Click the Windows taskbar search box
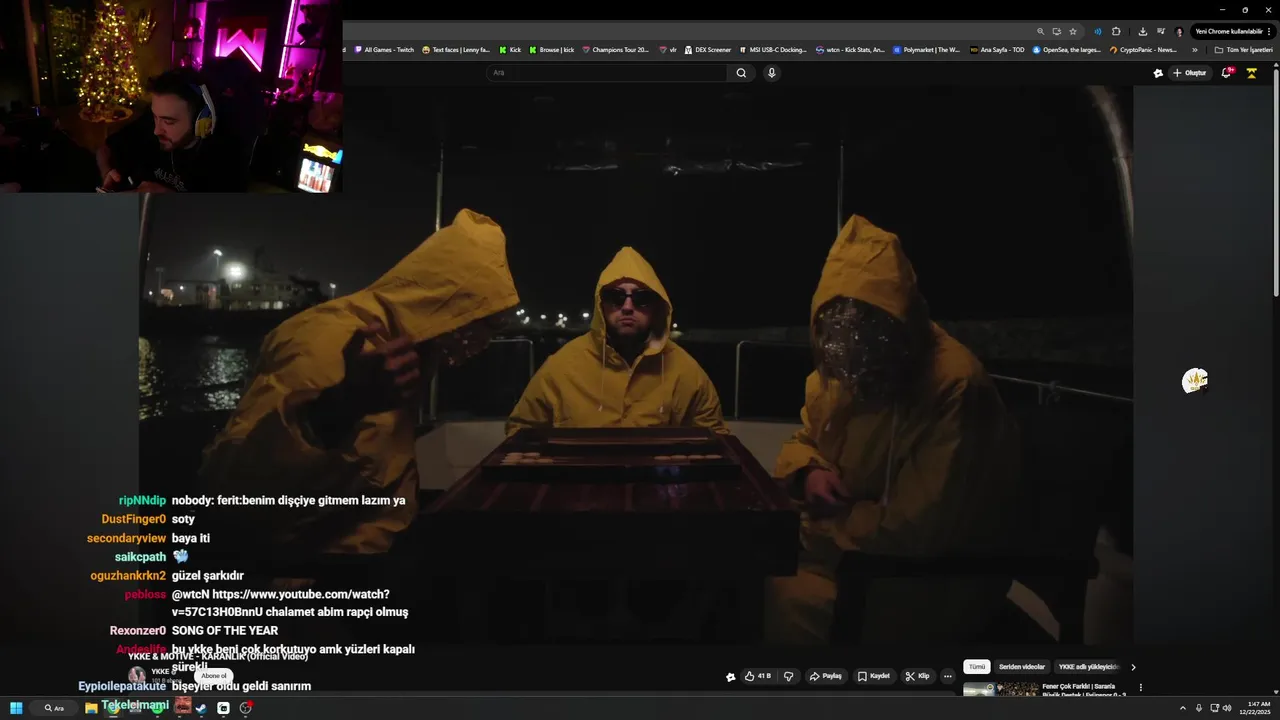The height and width of the screenshot is (720, 1280). point(54,708)
